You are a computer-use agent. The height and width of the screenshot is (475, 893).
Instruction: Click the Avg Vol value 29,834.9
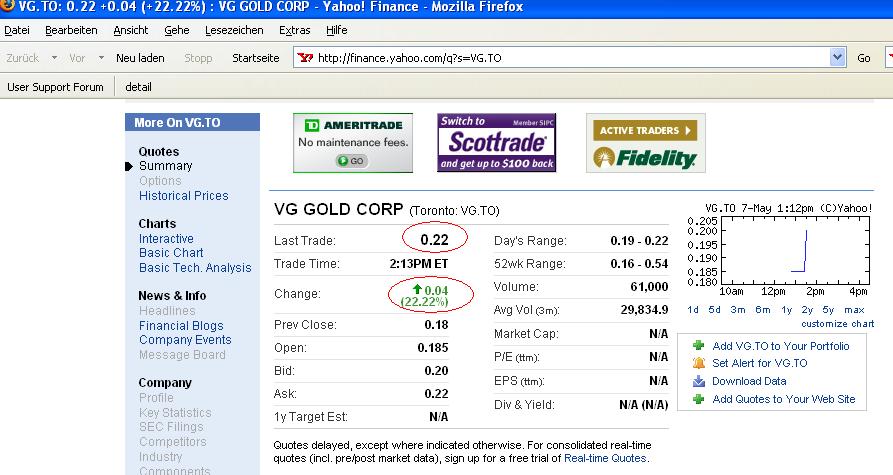[x=644, y=309]
